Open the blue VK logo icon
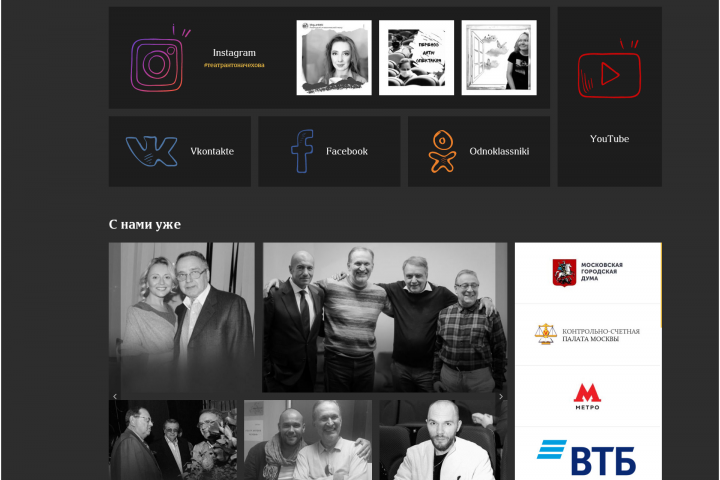Viewport: 720px width, 480px height. (x=152, y=151)
